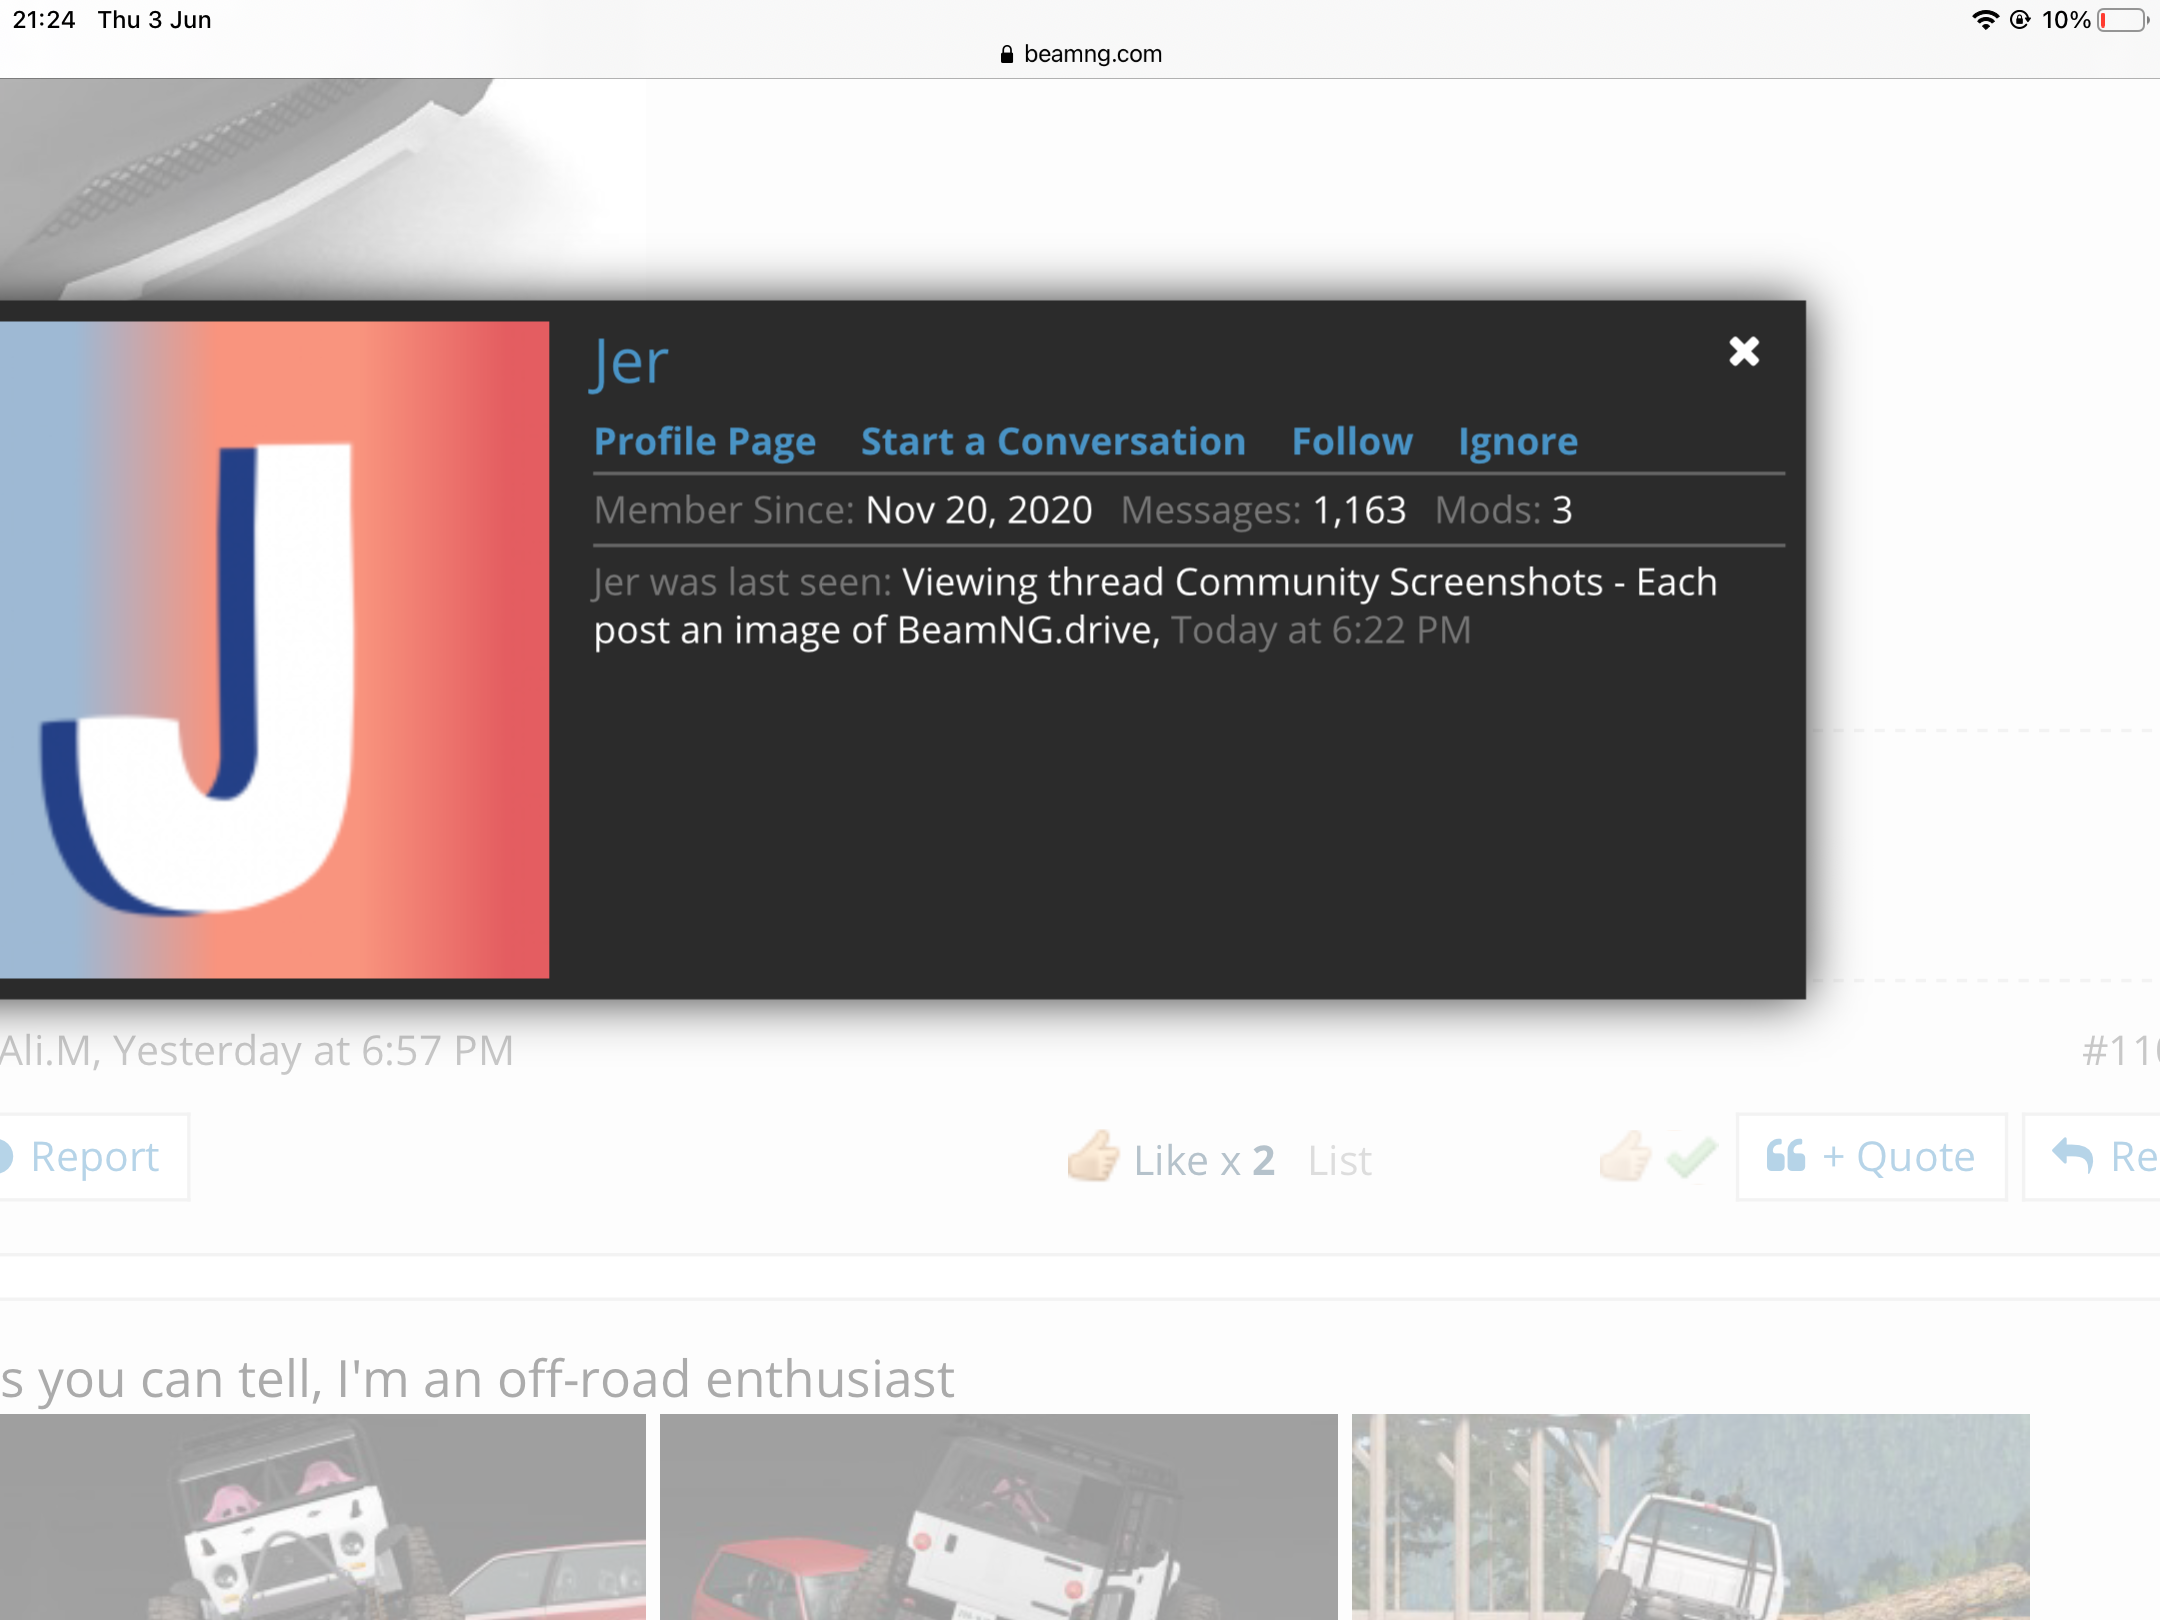Click the thumbs-up rating icon beside the green checkmark
This screenshot has height=1620, width=2160.
pyautogui.click(x=1626, y=1156)
